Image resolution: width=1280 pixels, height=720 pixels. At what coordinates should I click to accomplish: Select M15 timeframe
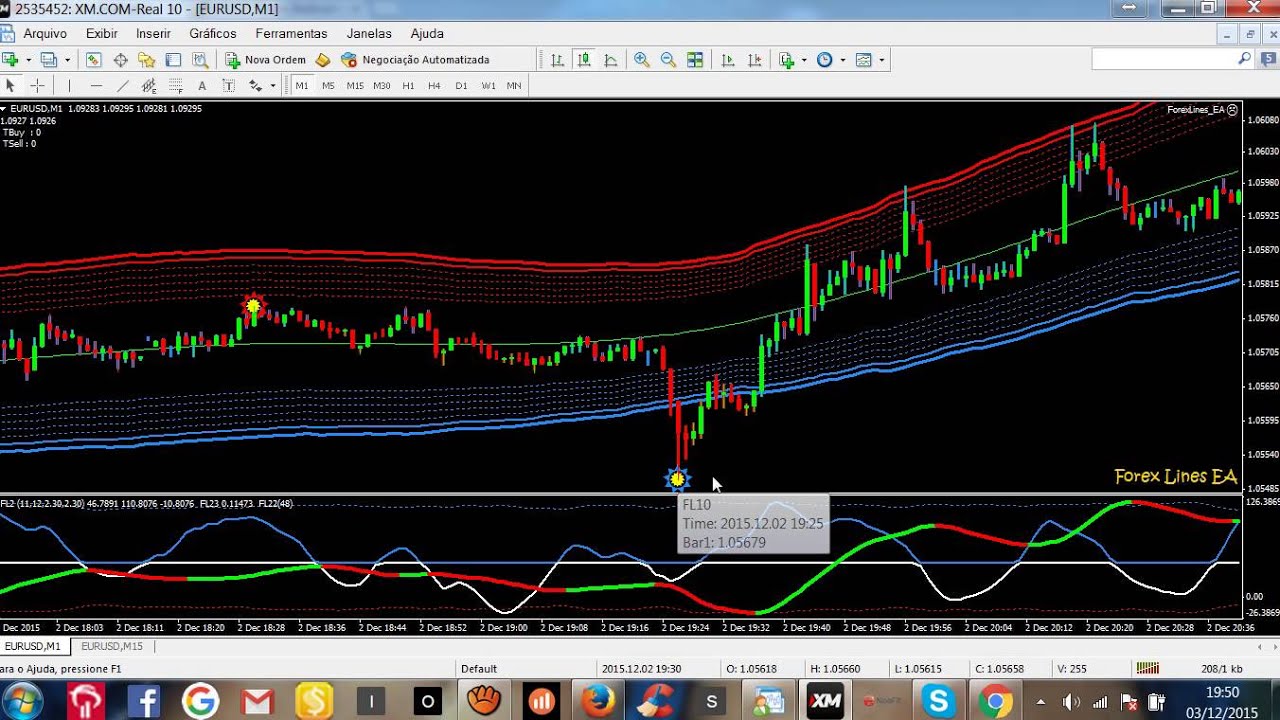click(x=355, y=86)
